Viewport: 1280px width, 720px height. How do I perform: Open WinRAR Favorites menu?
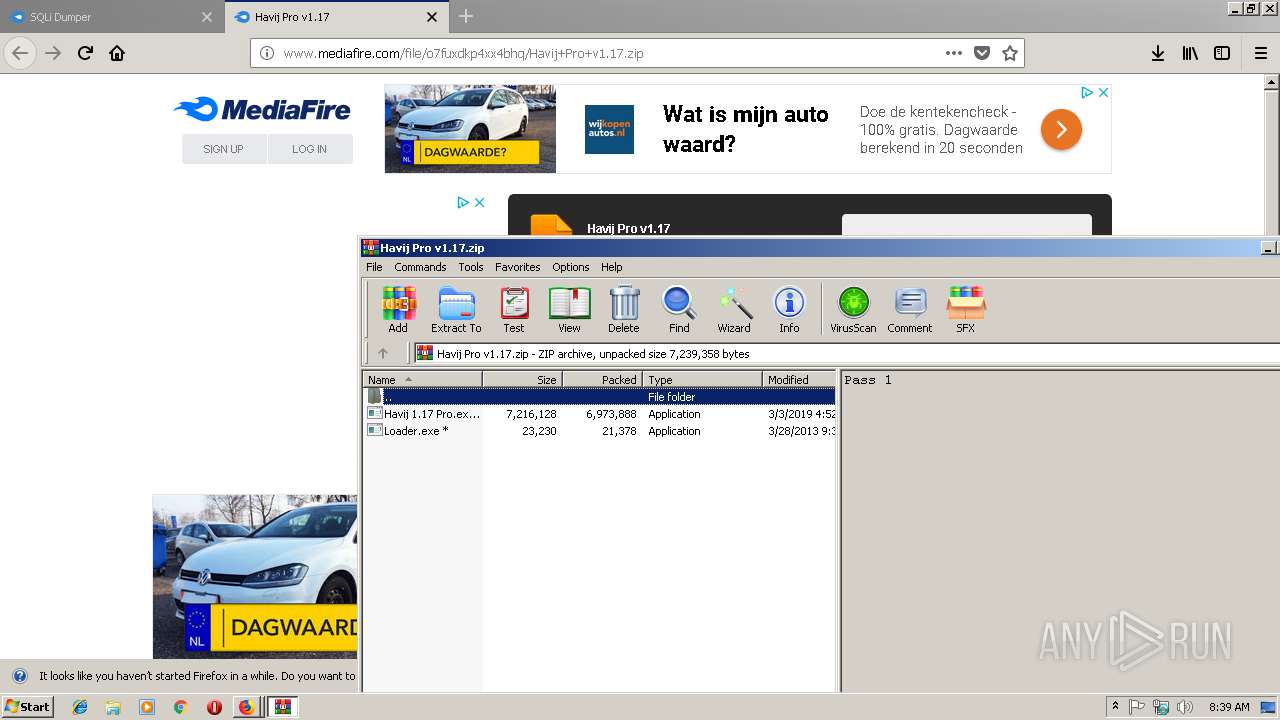[x=518, y=267]
